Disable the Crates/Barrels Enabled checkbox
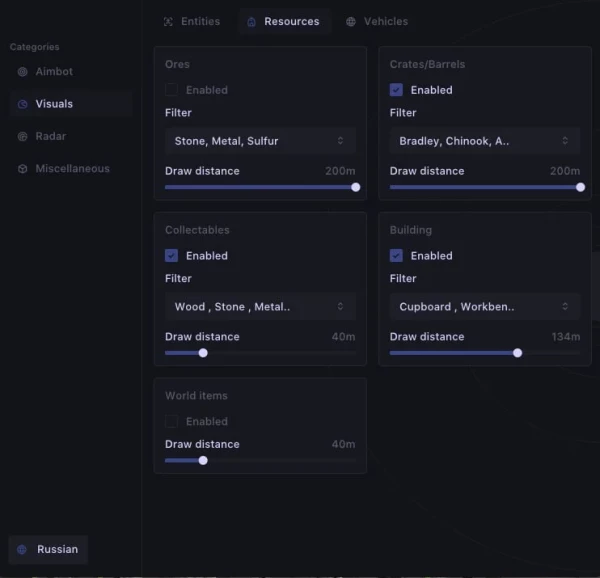 396,90
